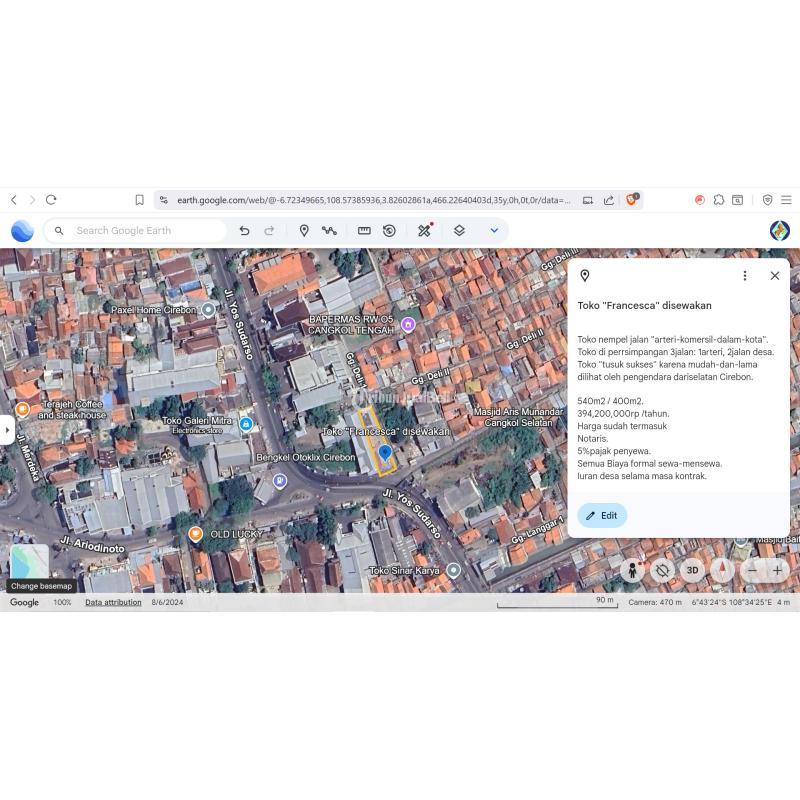Click the compass to reset north
This screenshot has width=800, height=800.
(x=722, y=570)
